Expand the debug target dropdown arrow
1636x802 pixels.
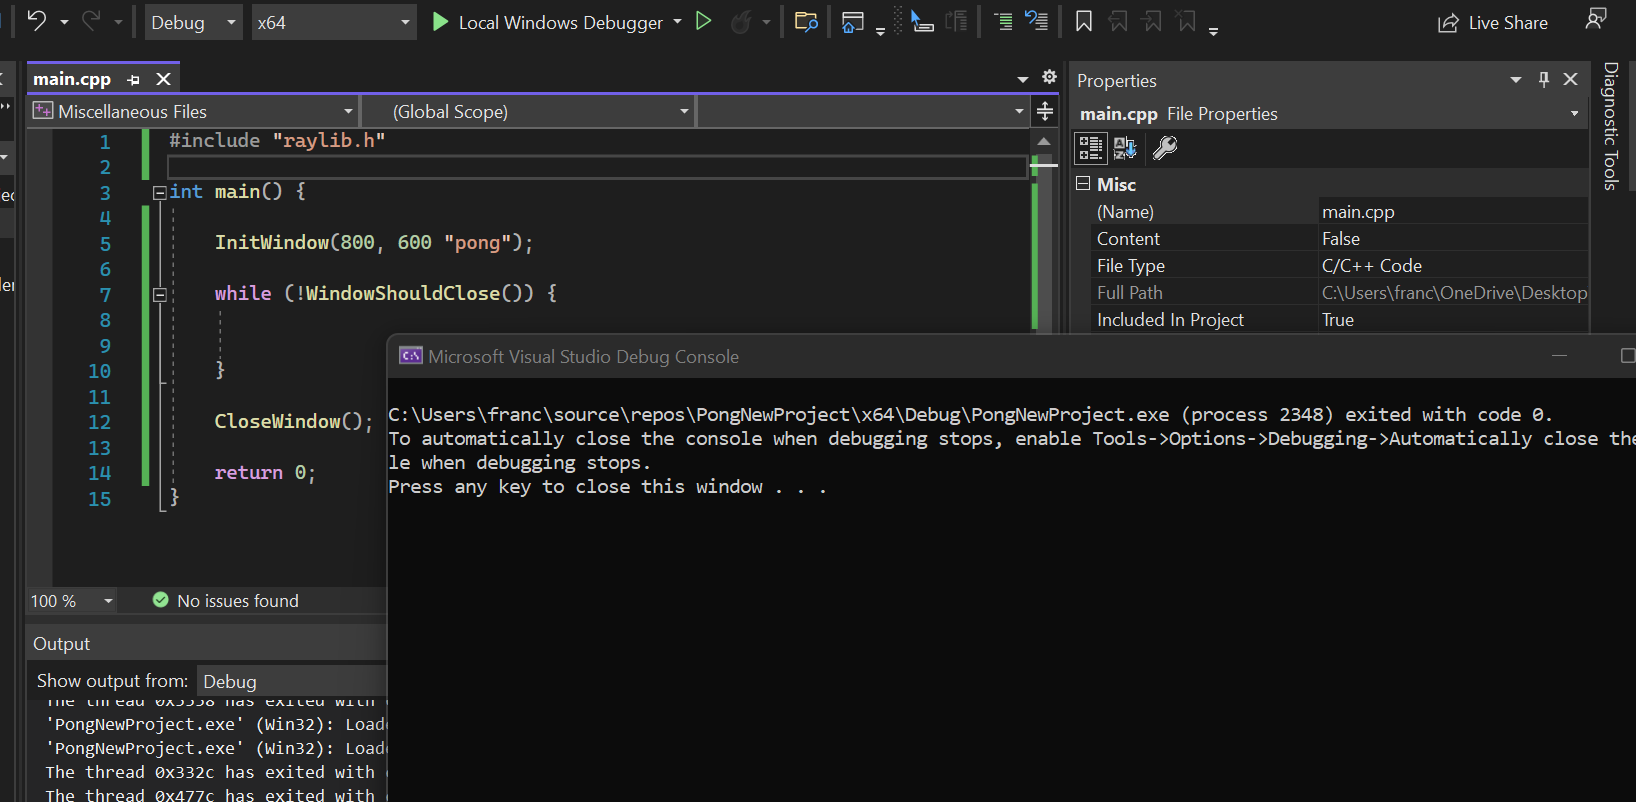[x=678, y=22]
